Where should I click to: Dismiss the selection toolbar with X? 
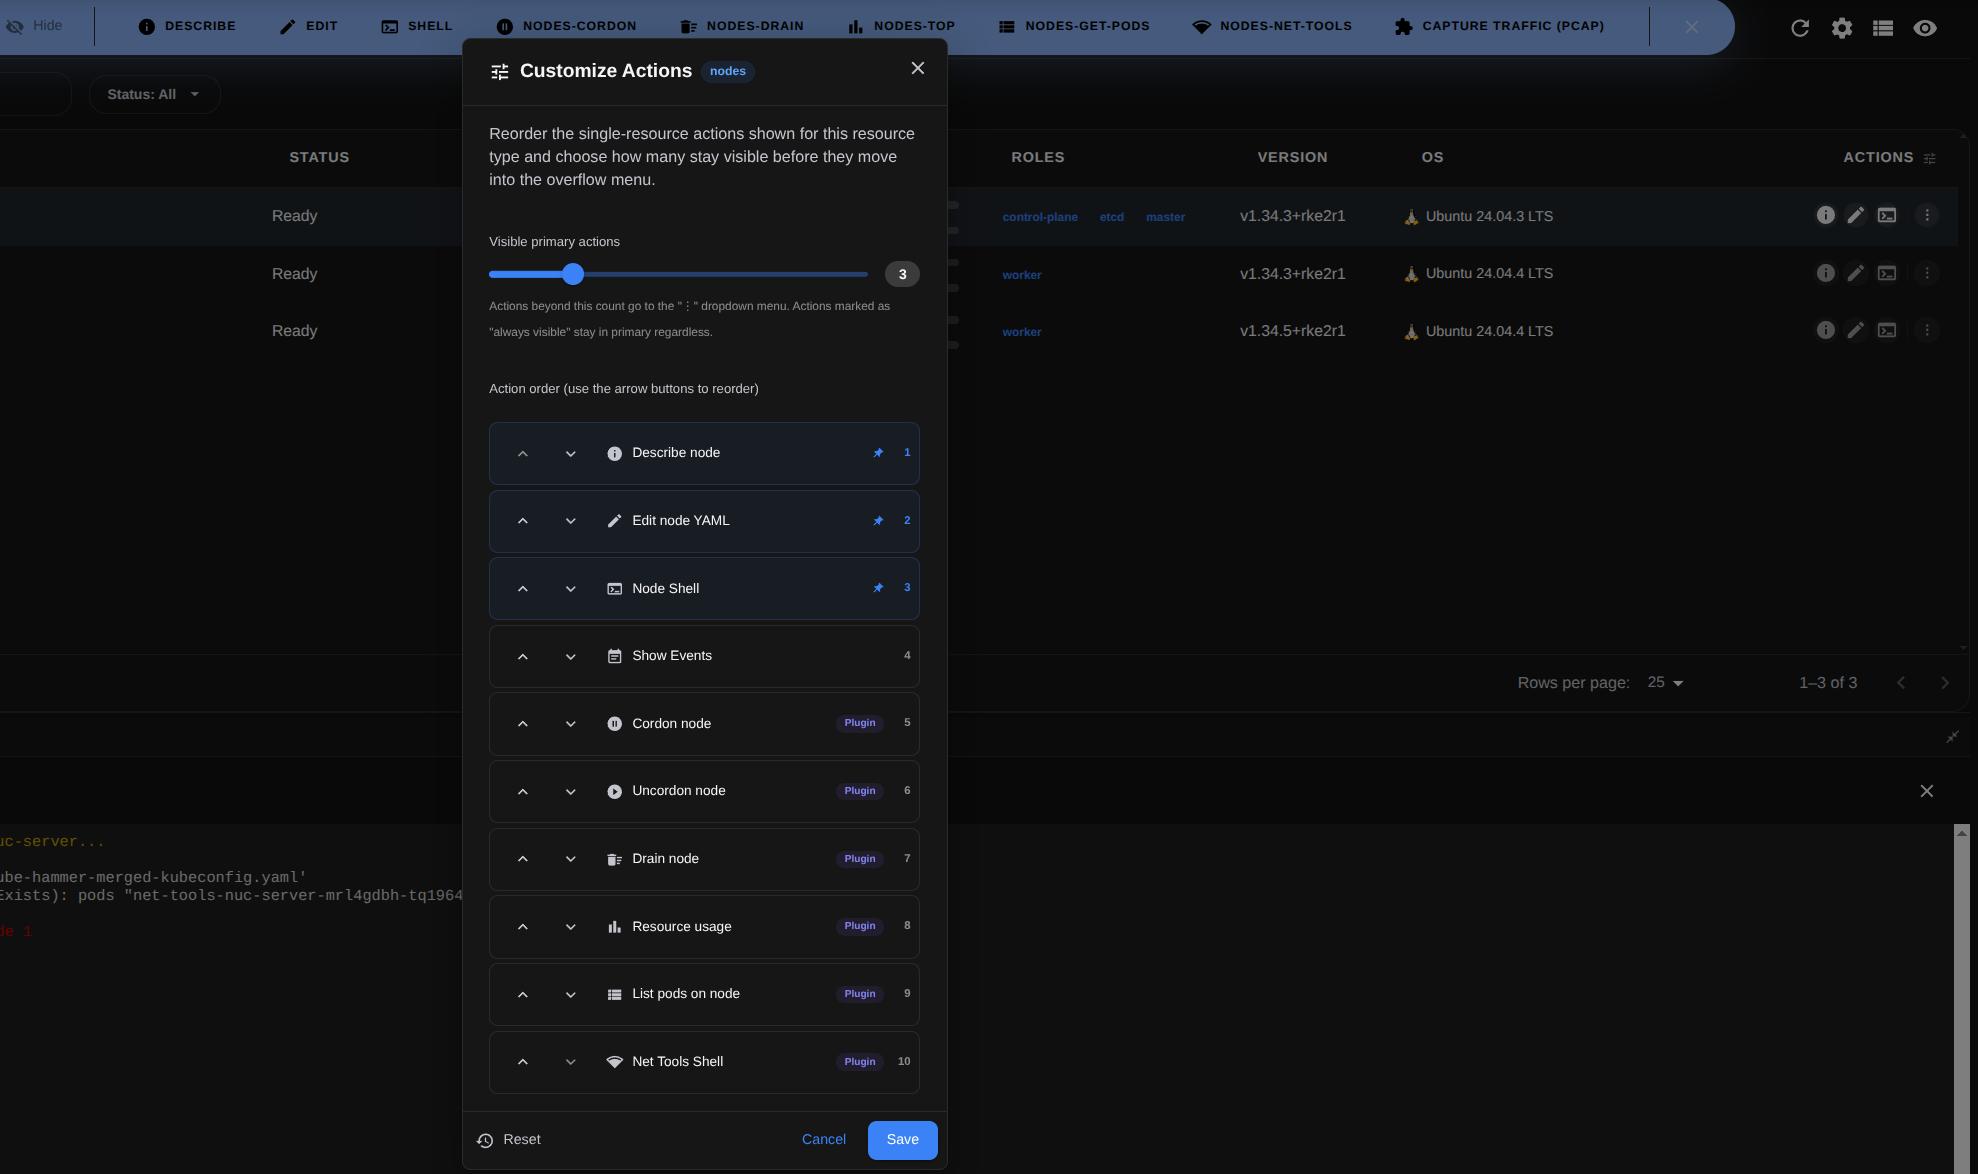(1691, 27)
